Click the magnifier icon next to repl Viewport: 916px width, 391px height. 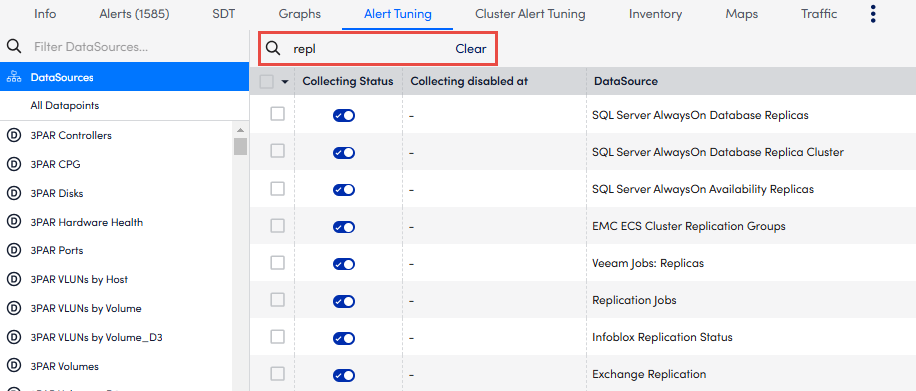coord(273,49)
